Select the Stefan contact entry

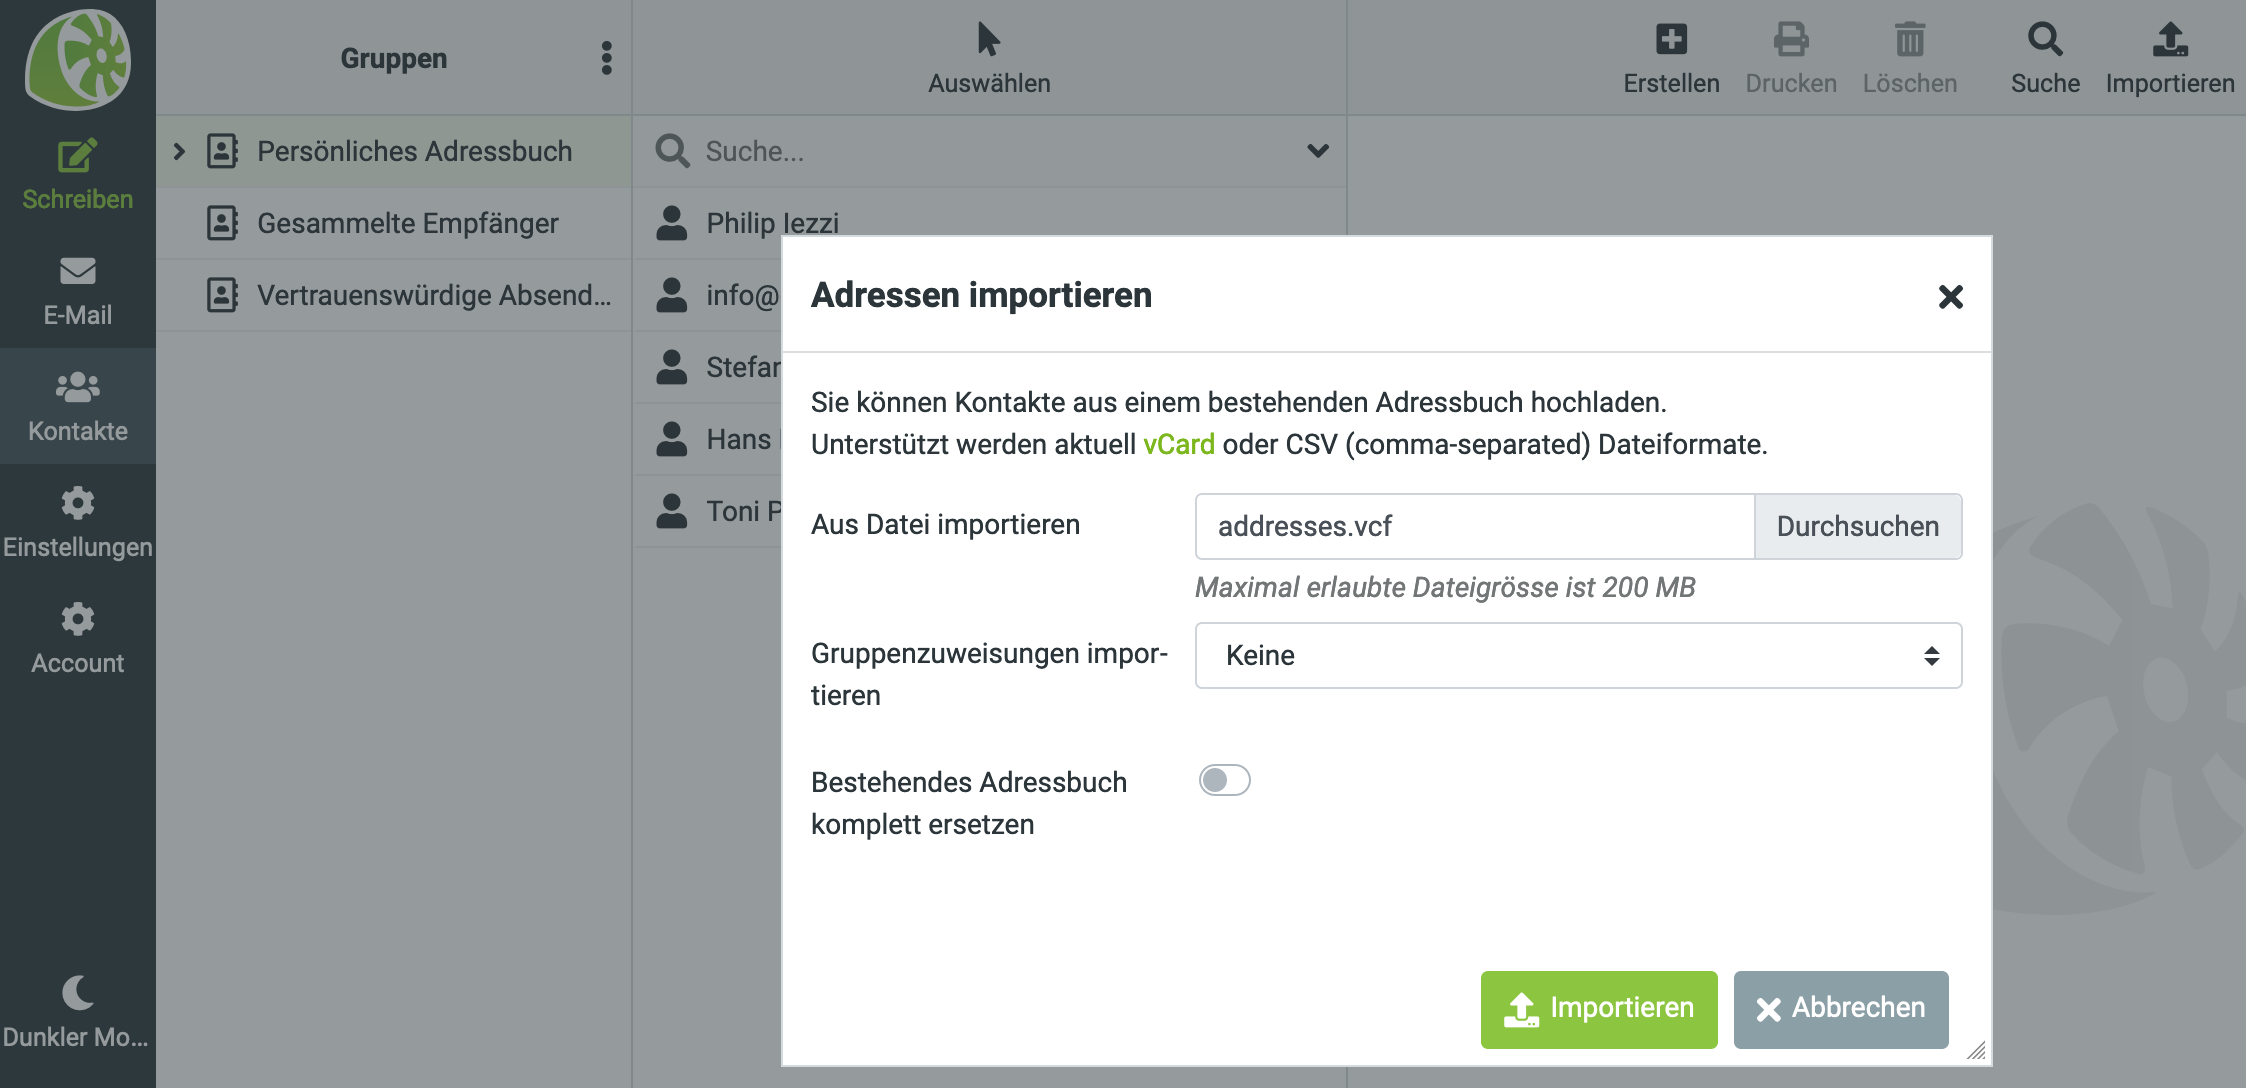tap(708, 367)
